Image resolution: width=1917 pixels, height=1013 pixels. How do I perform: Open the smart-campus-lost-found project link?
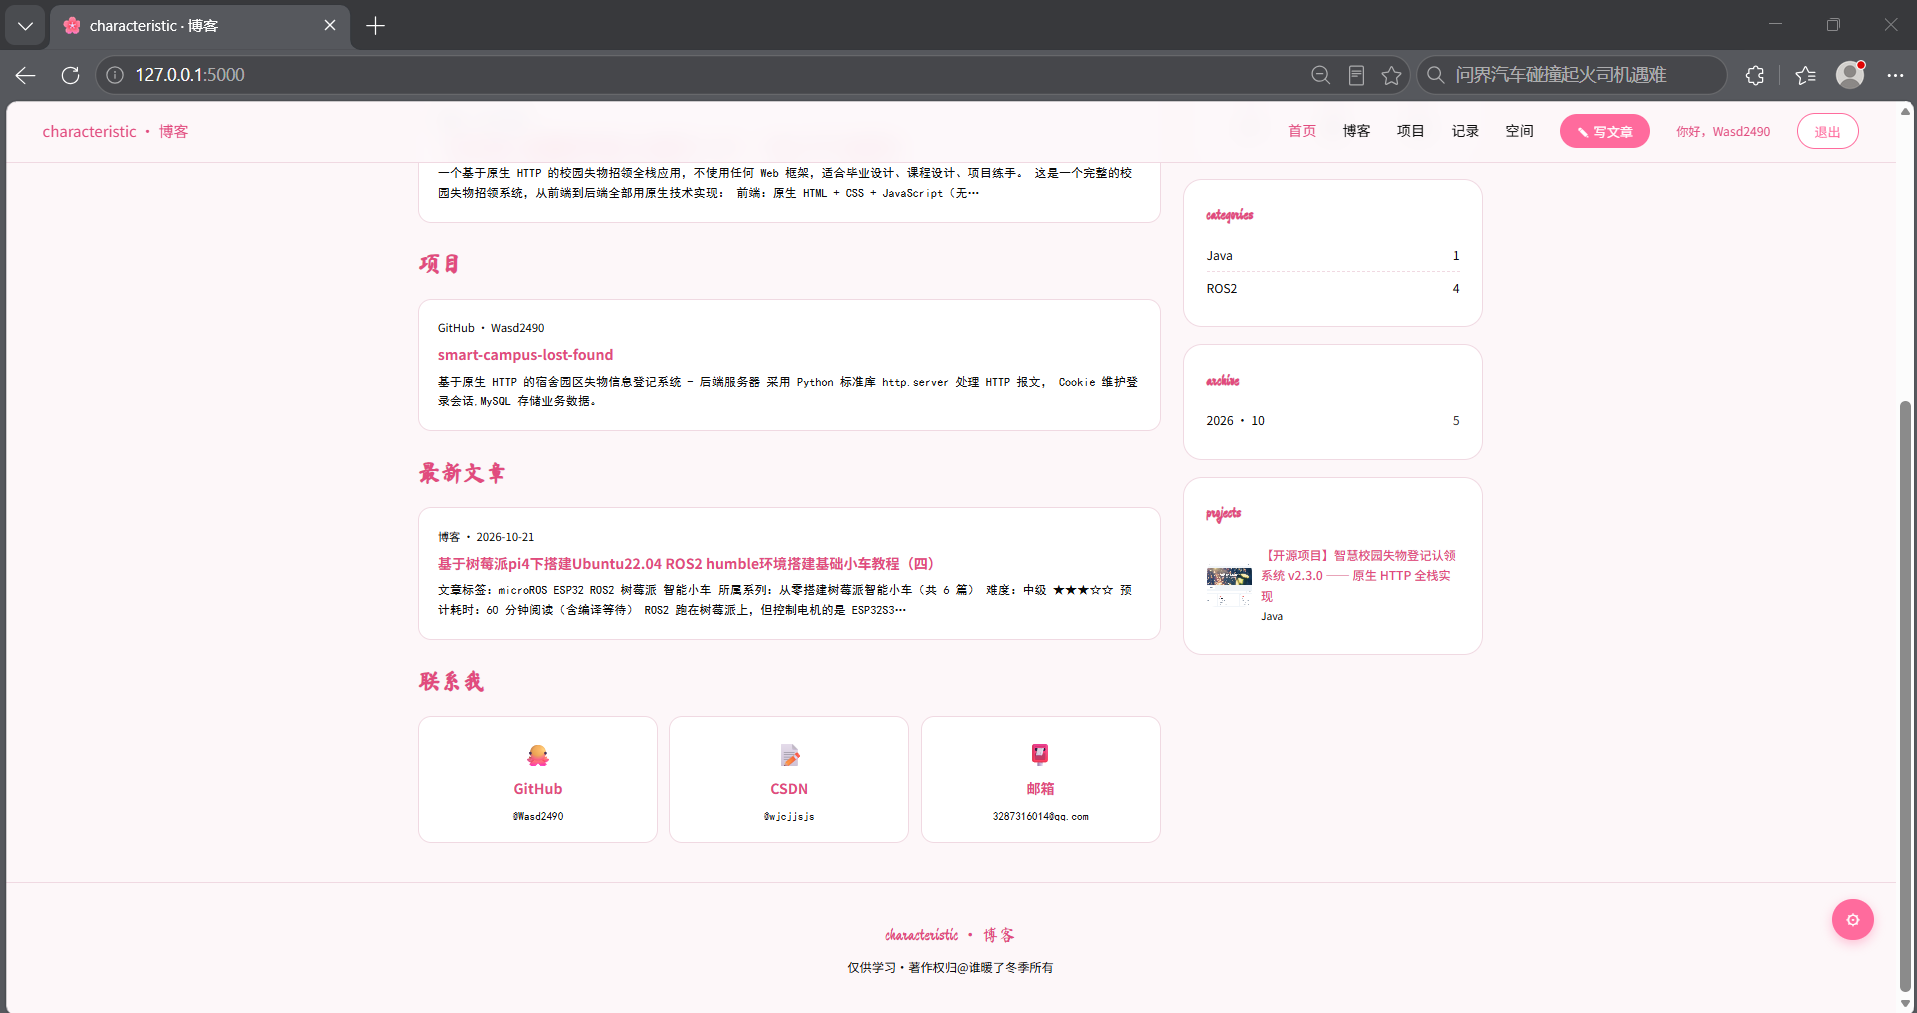(525, 355)
